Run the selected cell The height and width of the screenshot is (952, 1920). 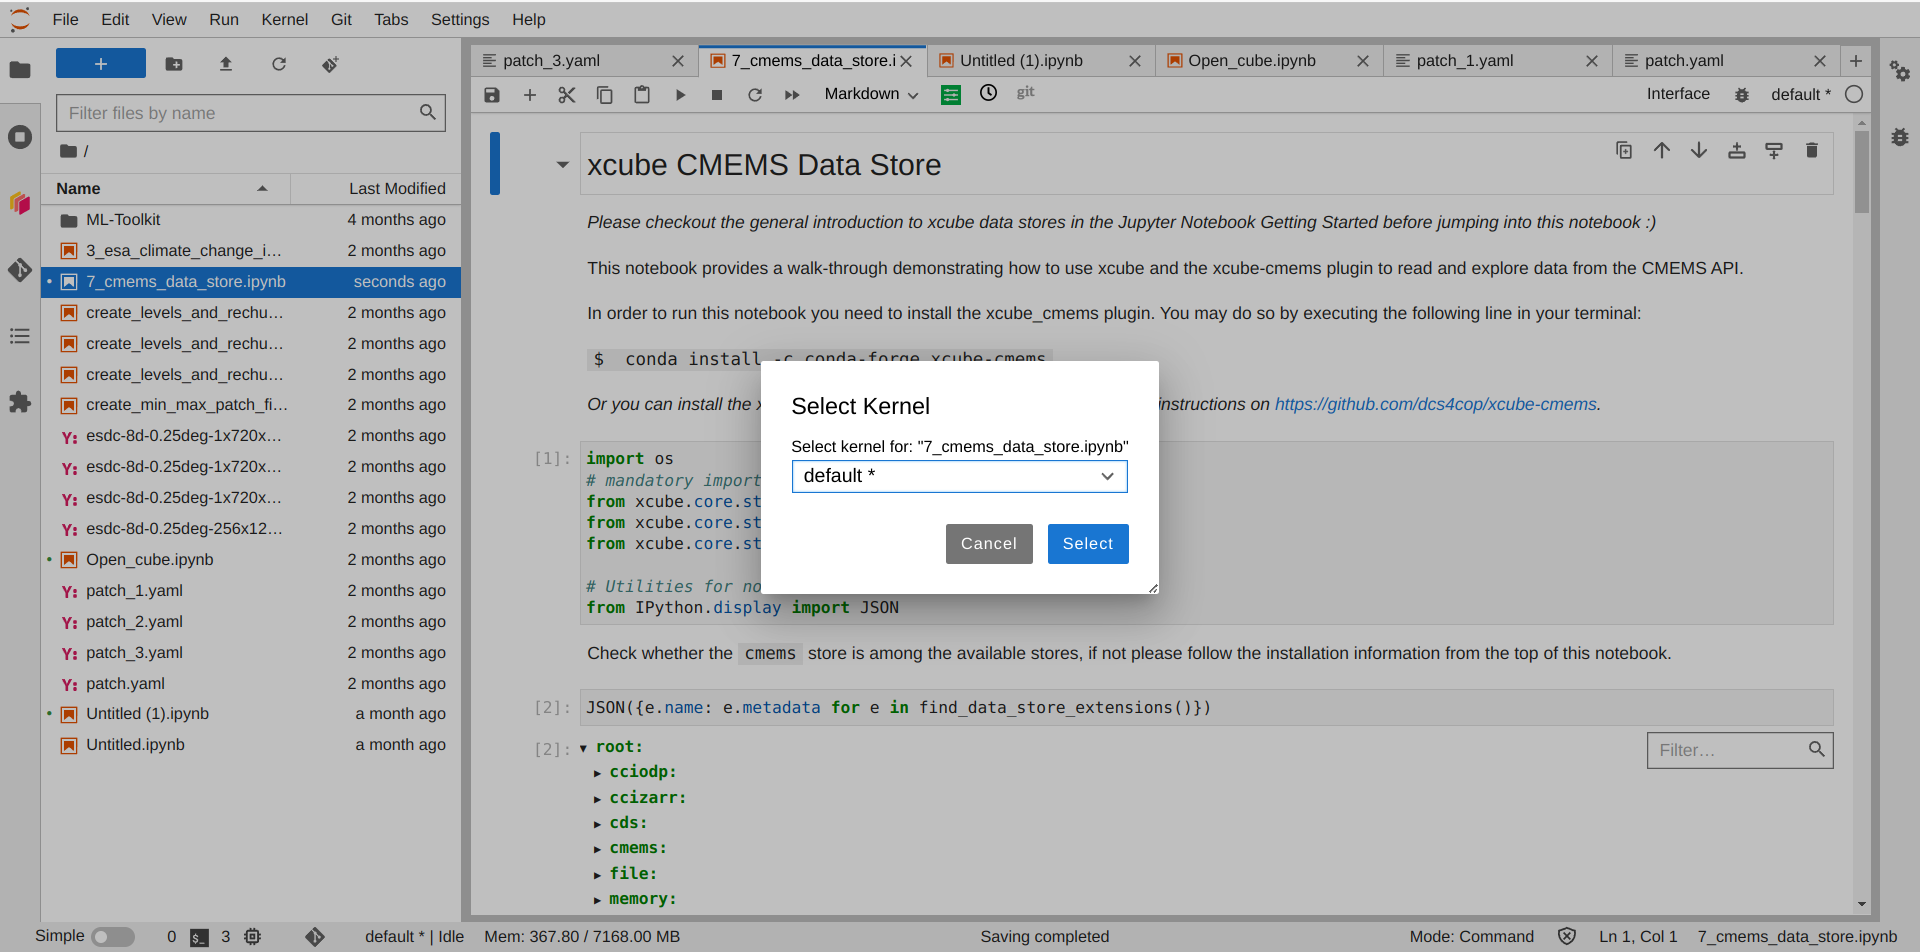point(680,95)
